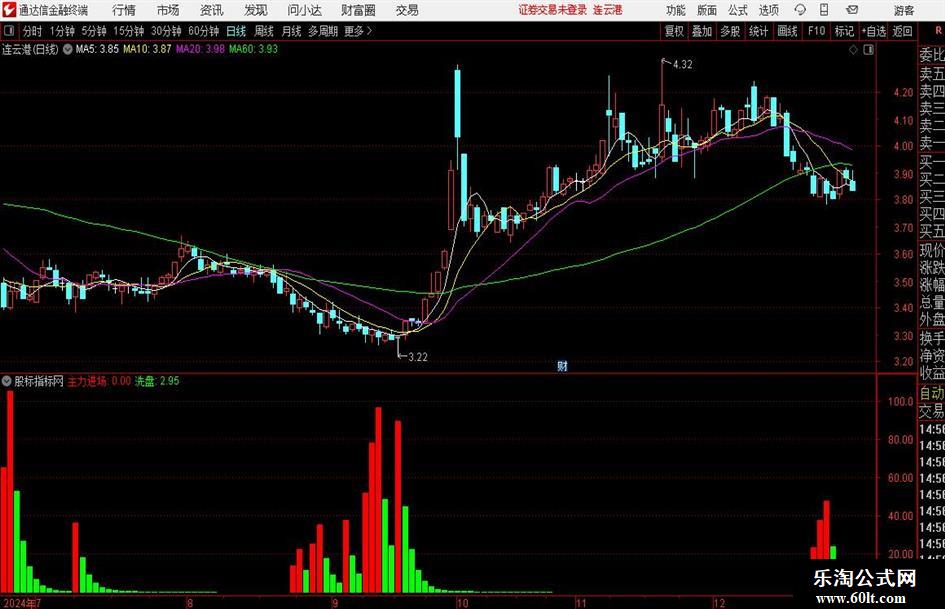
Task: Select the 日线 daily tab
Action: click(x=236, y=31)
